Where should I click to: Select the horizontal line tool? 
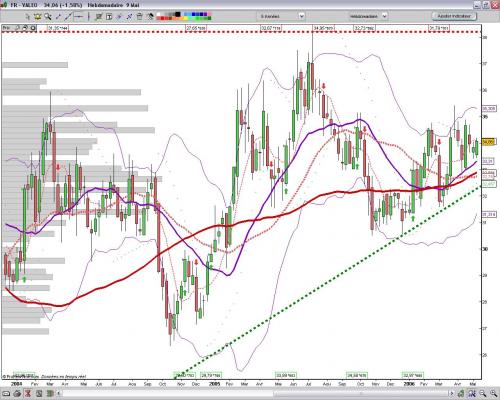(x=78, y=16)
